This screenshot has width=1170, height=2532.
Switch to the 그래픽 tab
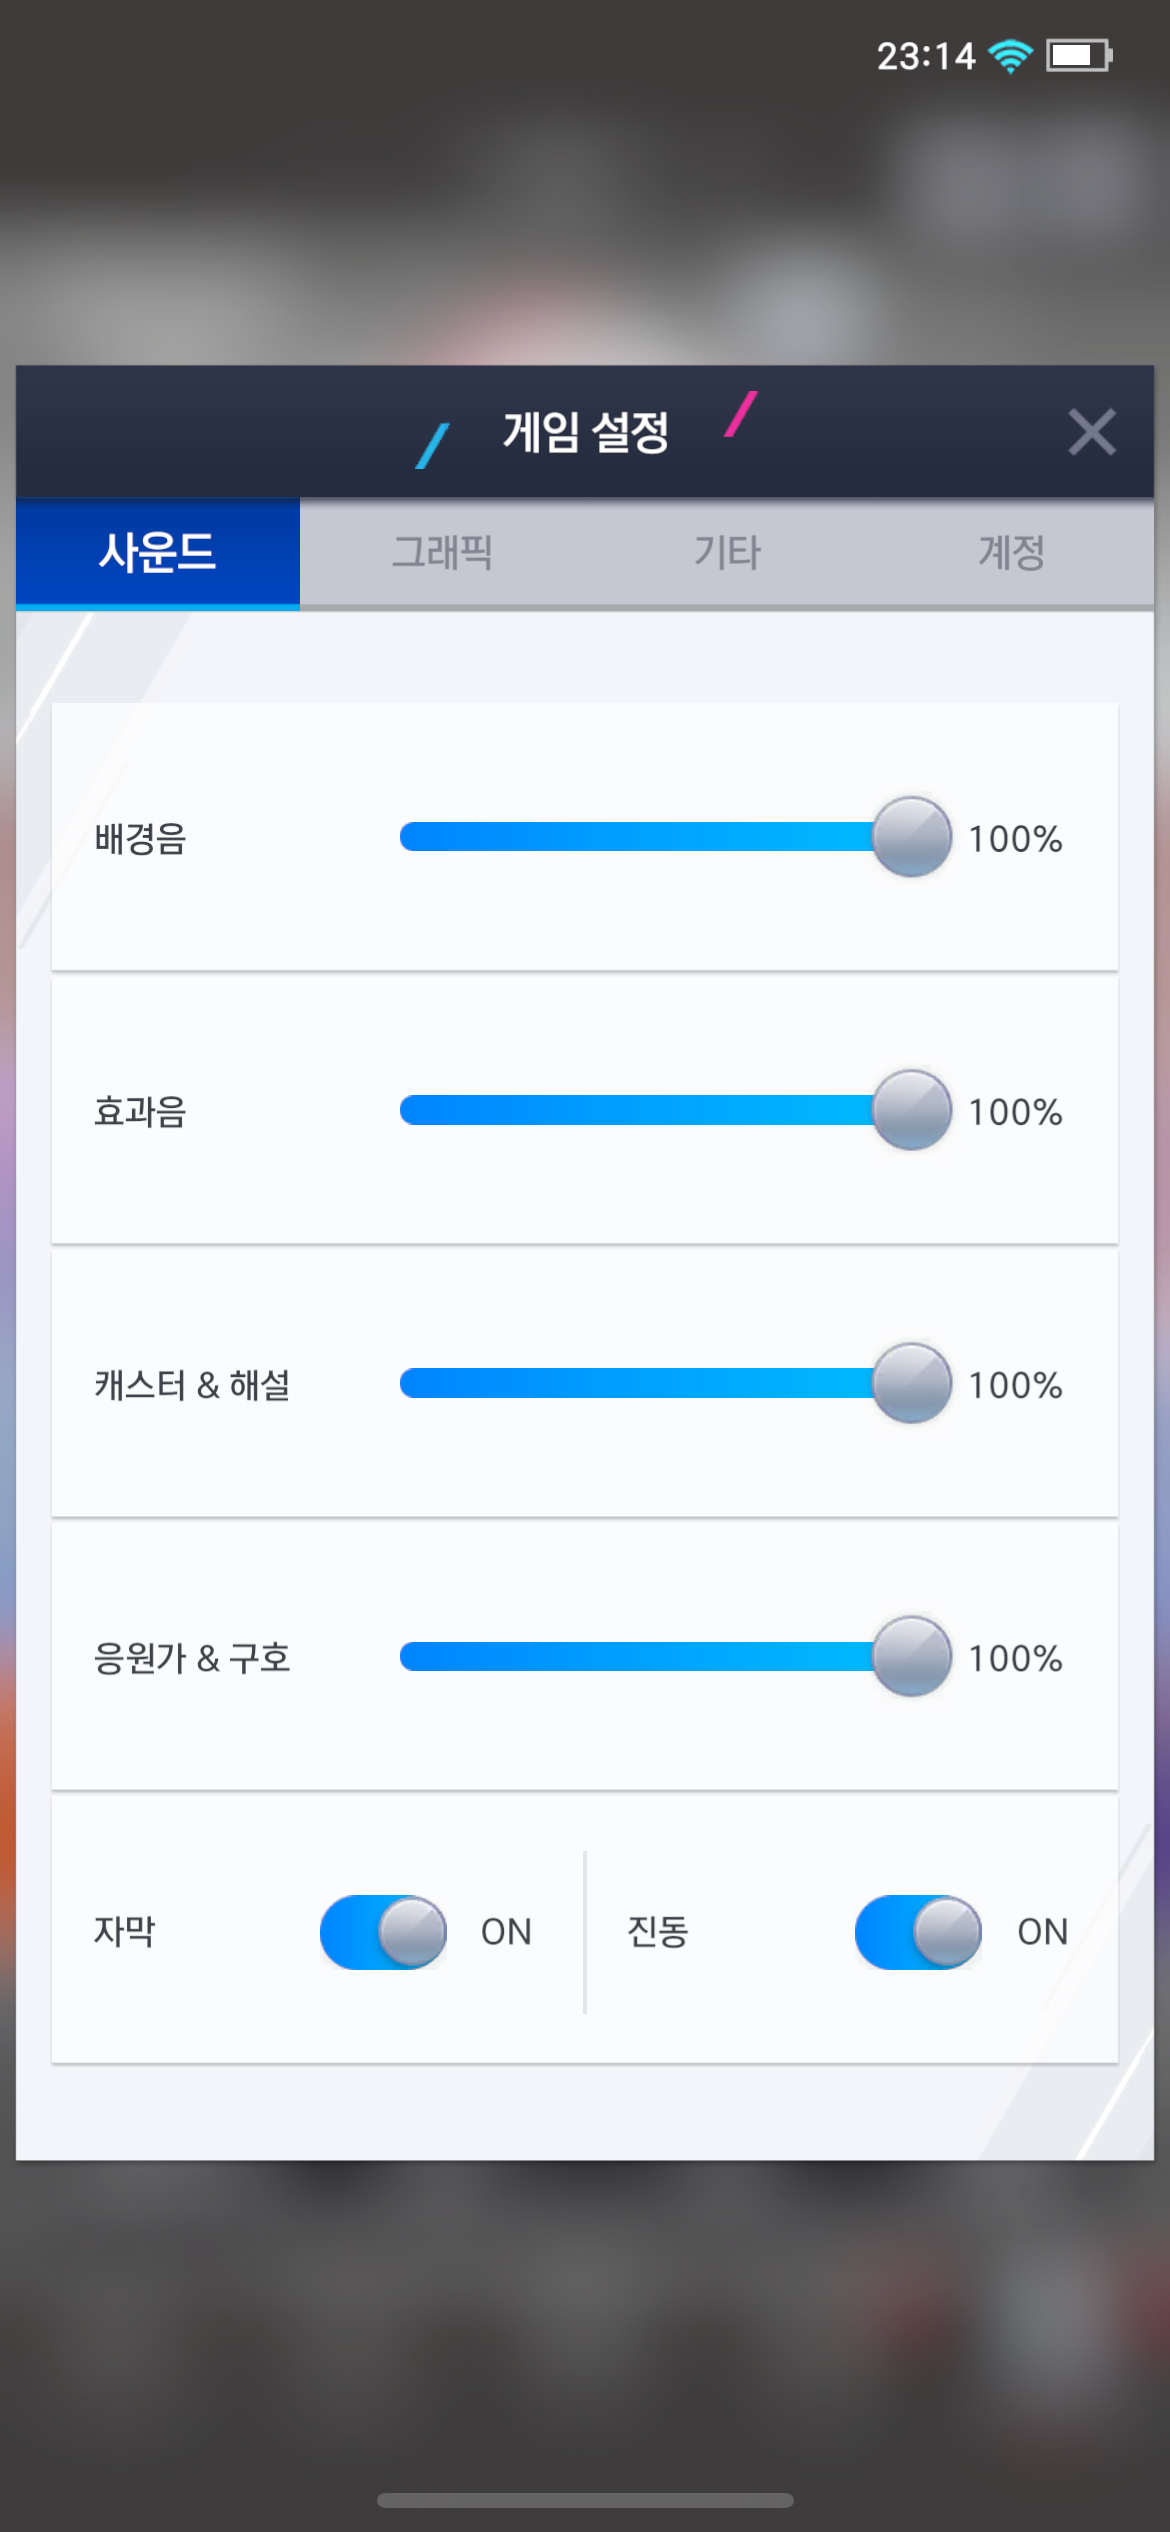(442, 553)
